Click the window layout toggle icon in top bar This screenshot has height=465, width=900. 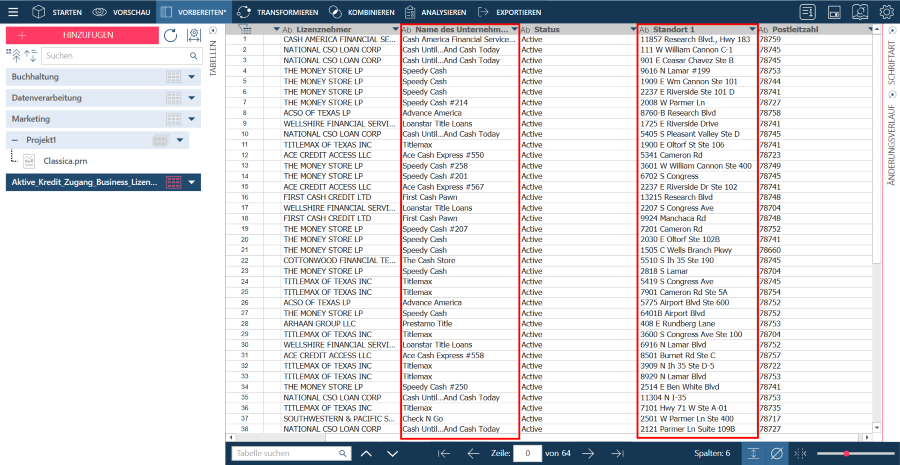[835, 12]
